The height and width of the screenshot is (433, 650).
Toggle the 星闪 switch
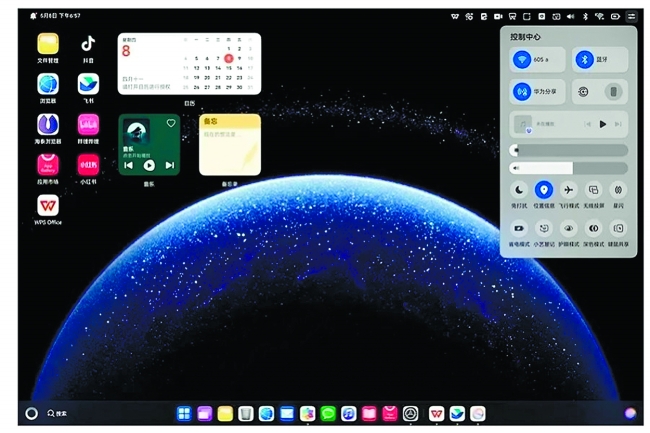click(x=618, y=190)
